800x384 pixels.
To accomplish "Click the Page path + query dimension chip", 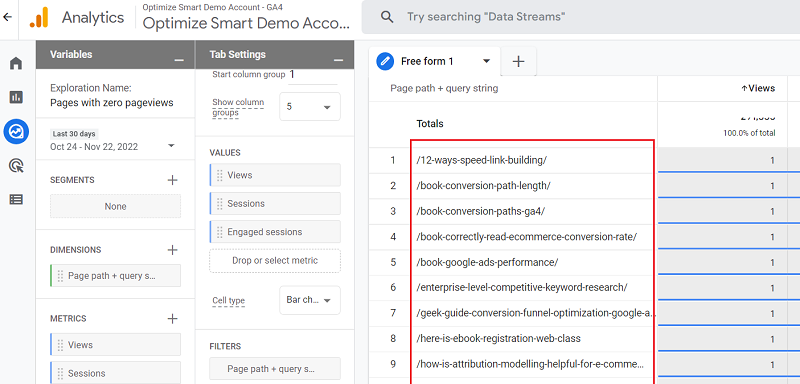I will [115, 276].
